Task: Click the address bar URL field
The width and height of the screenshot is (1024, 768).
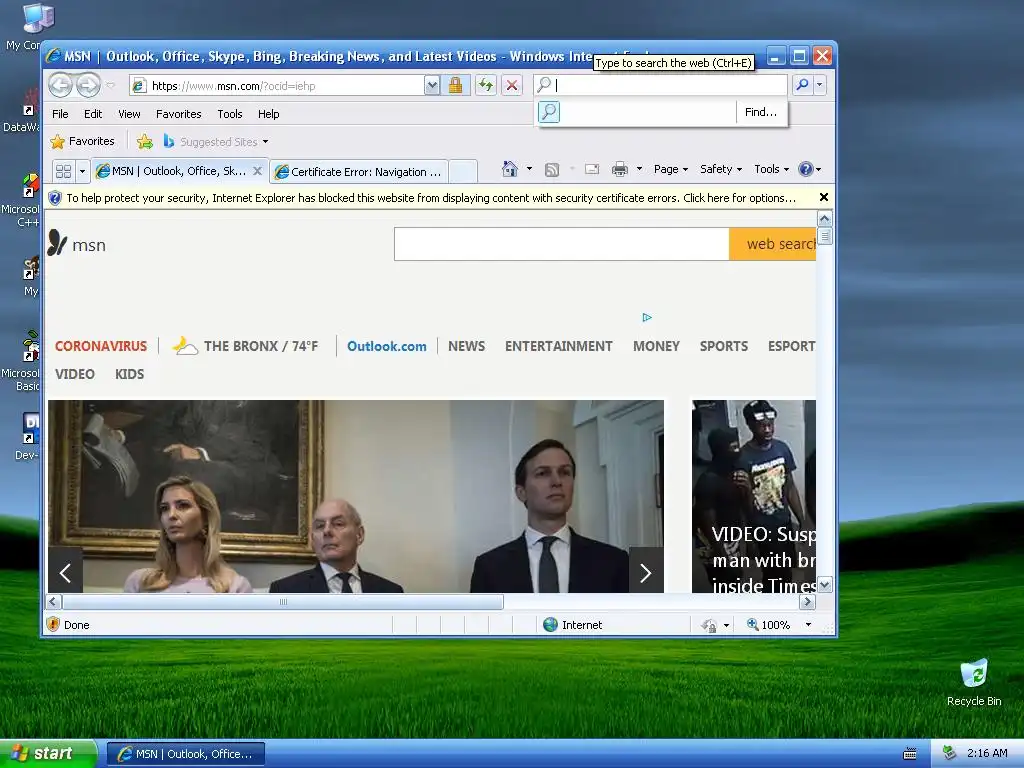Action: tap(277, 86)
